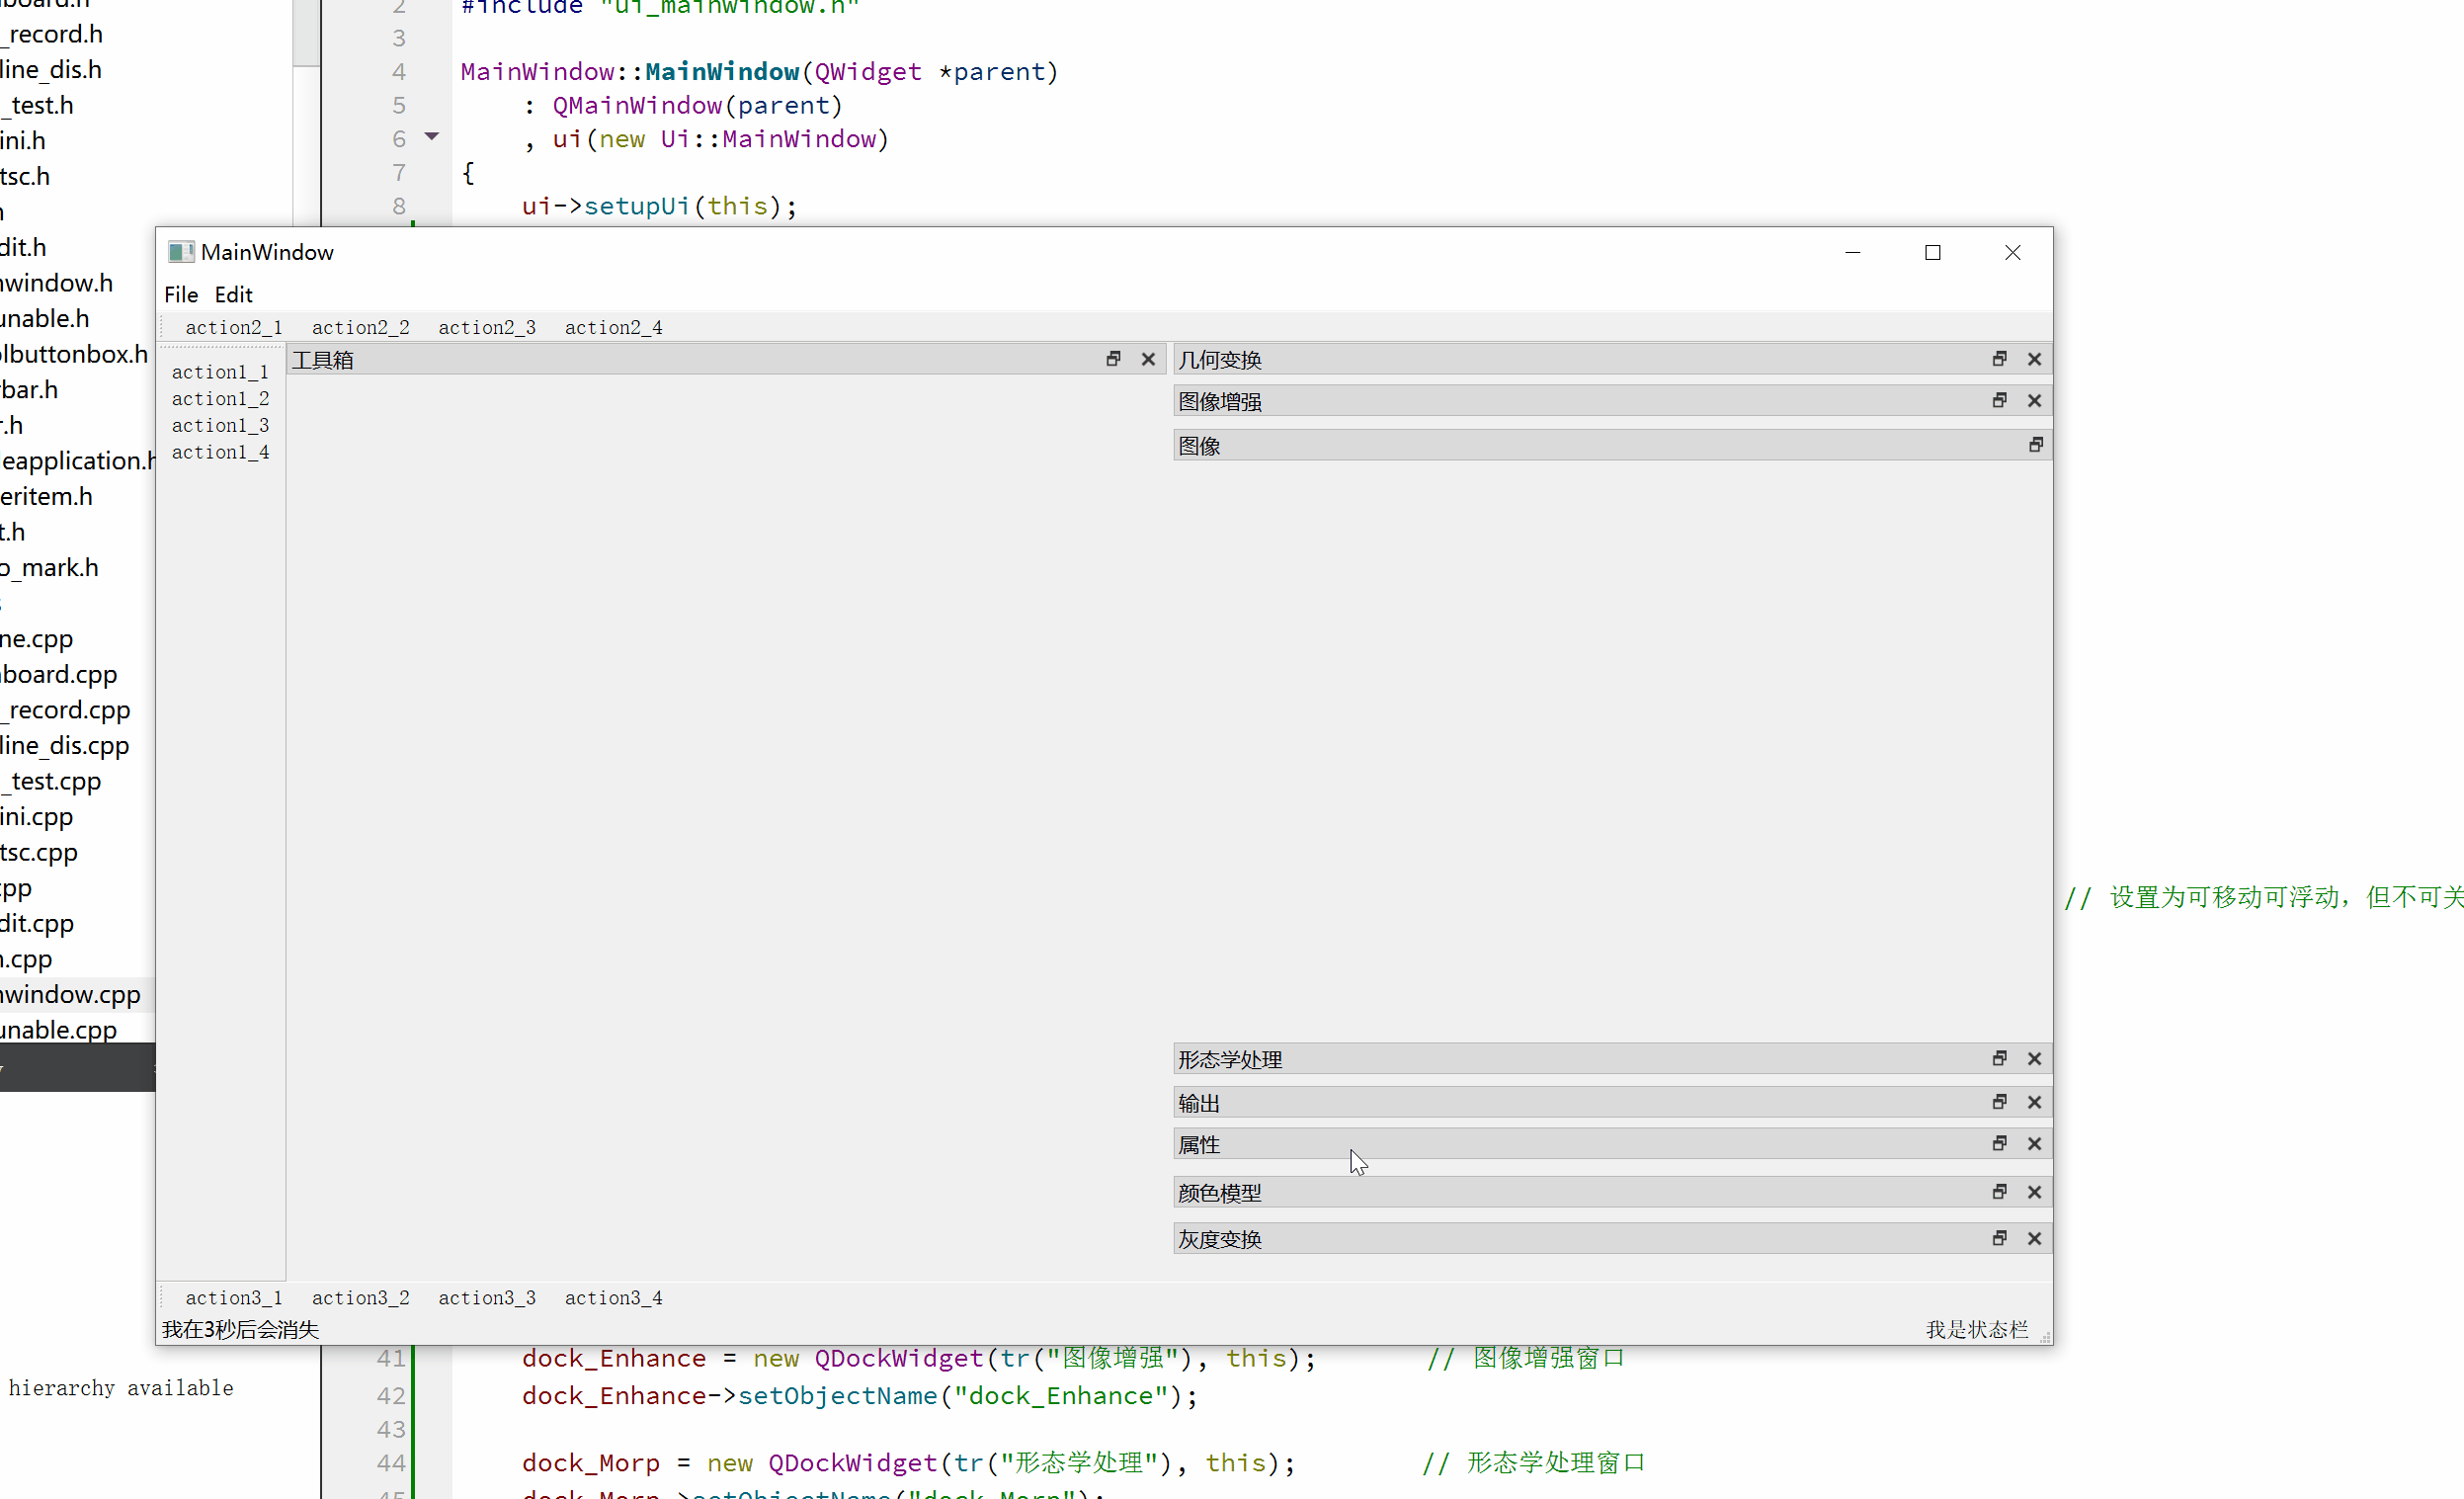Float the 工具箱 dock panel
This screenshot has height=1499, width=2464.
(x=1113, y=359)
